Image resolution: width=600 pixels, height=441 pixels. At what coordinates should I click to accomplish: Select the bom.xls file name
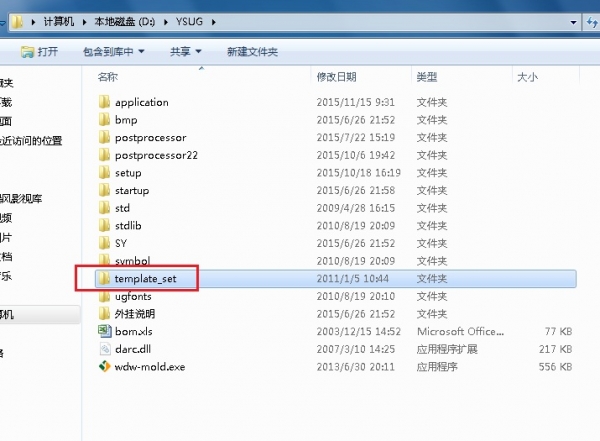[x=134, y=331]
